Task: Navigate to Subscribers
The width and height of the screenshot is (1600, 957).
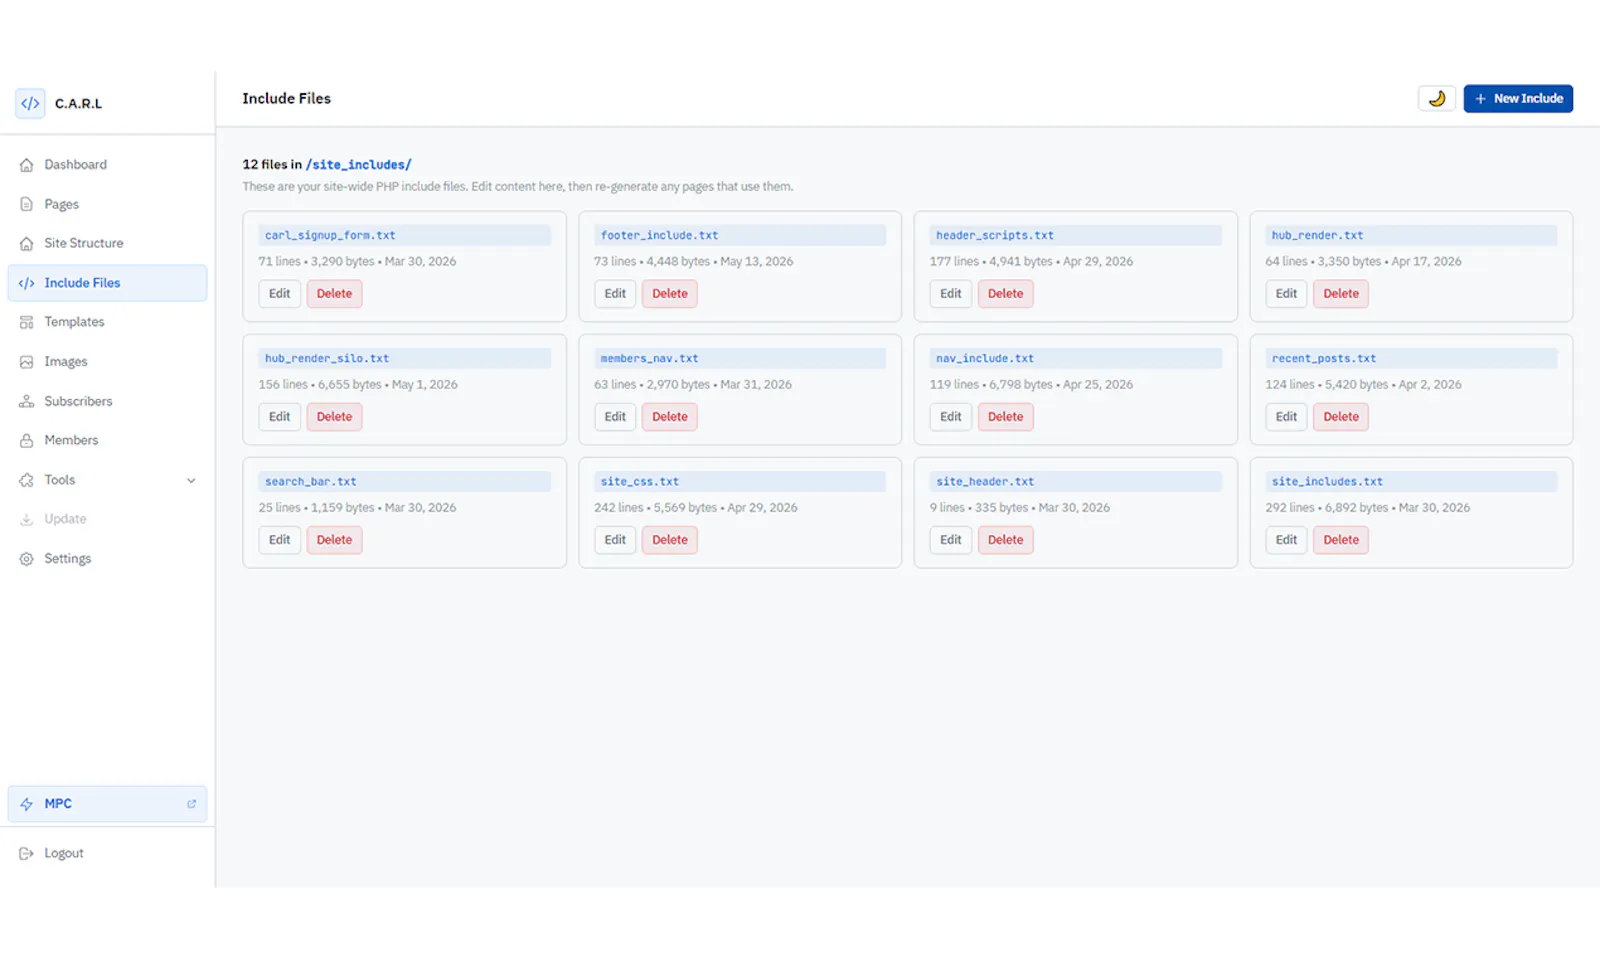Action: pyautogui.click(x=107, y=401)
